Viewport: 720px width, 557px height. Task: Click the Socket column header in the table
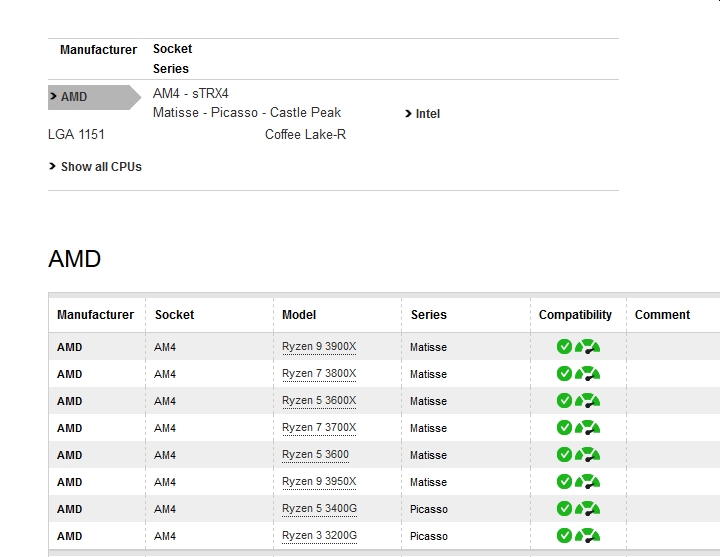[x=174, y=315]
